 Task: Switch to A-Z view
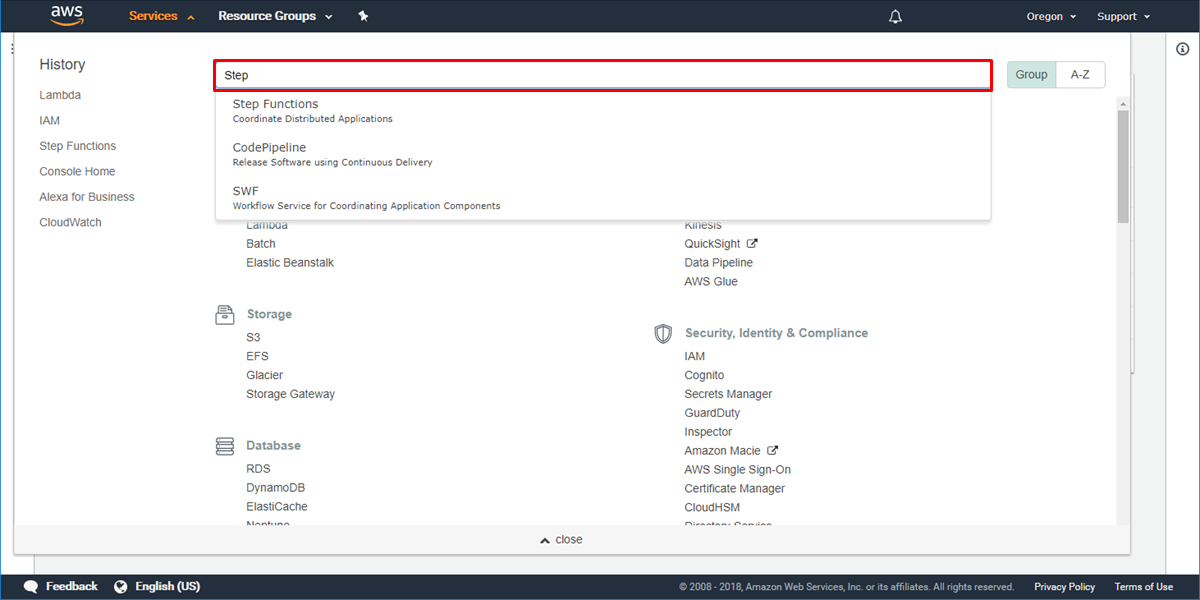pos(1080,75)
